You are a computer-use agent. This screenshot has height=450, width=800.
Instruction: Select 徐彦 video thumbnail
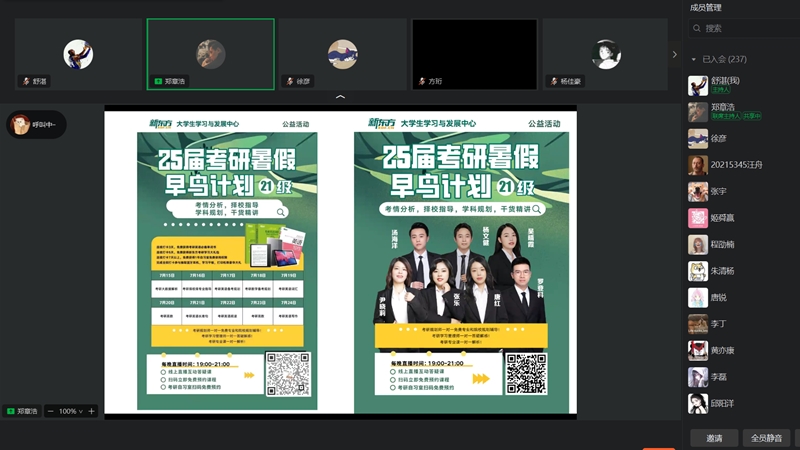[342, 54]
